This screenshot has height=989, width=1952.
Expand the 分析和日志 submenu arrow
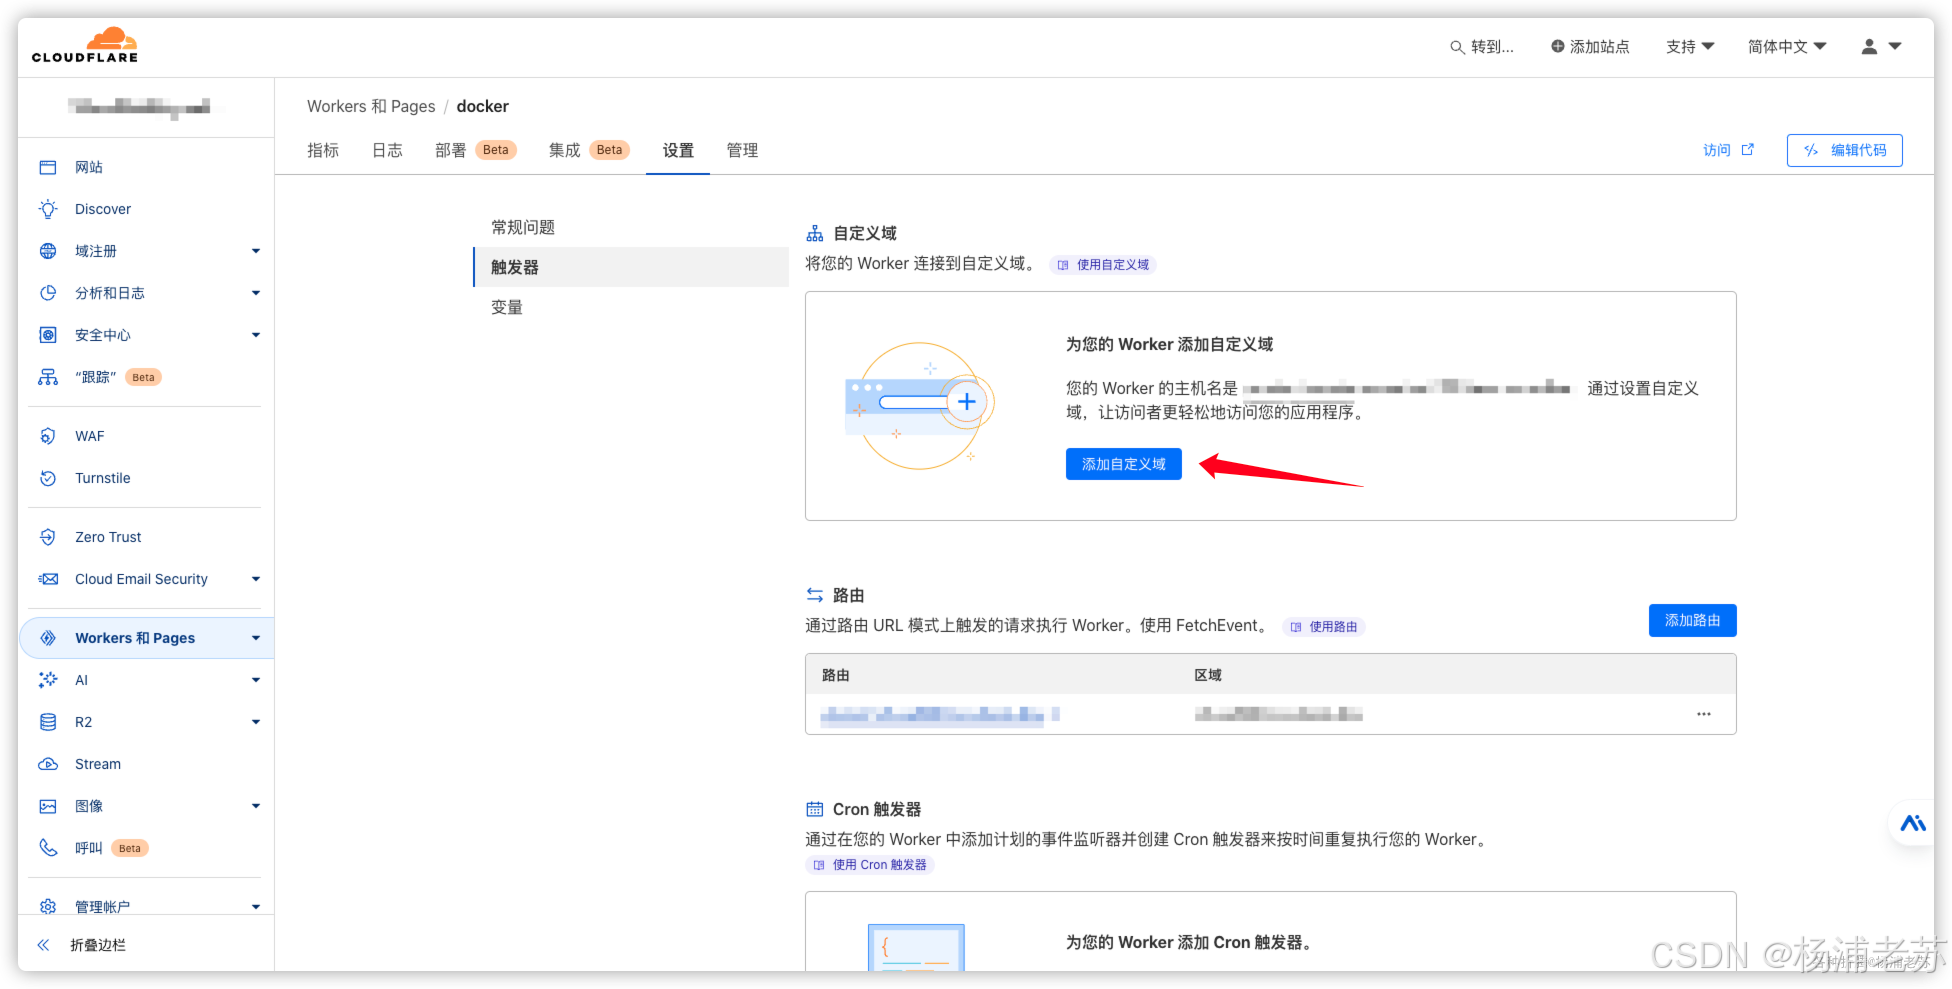pos(256,293)
